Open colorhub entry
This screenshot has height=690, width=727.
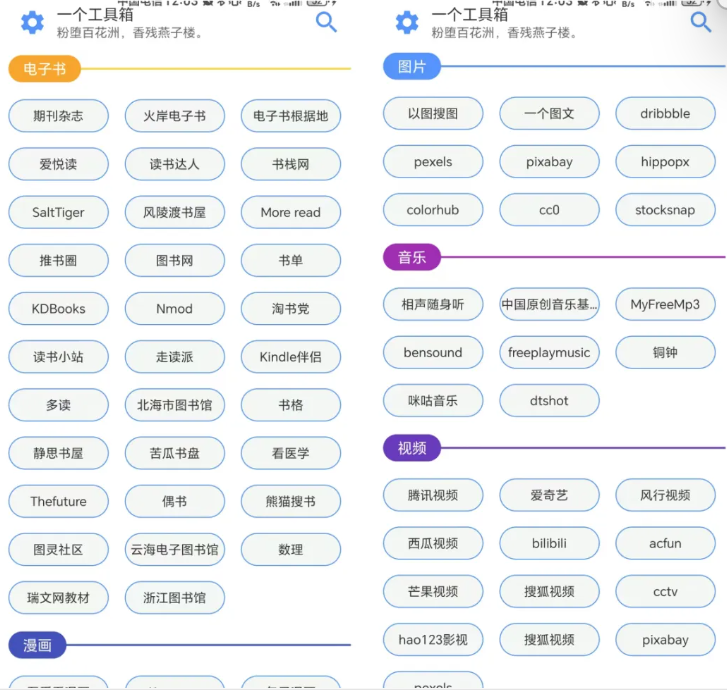433,210
